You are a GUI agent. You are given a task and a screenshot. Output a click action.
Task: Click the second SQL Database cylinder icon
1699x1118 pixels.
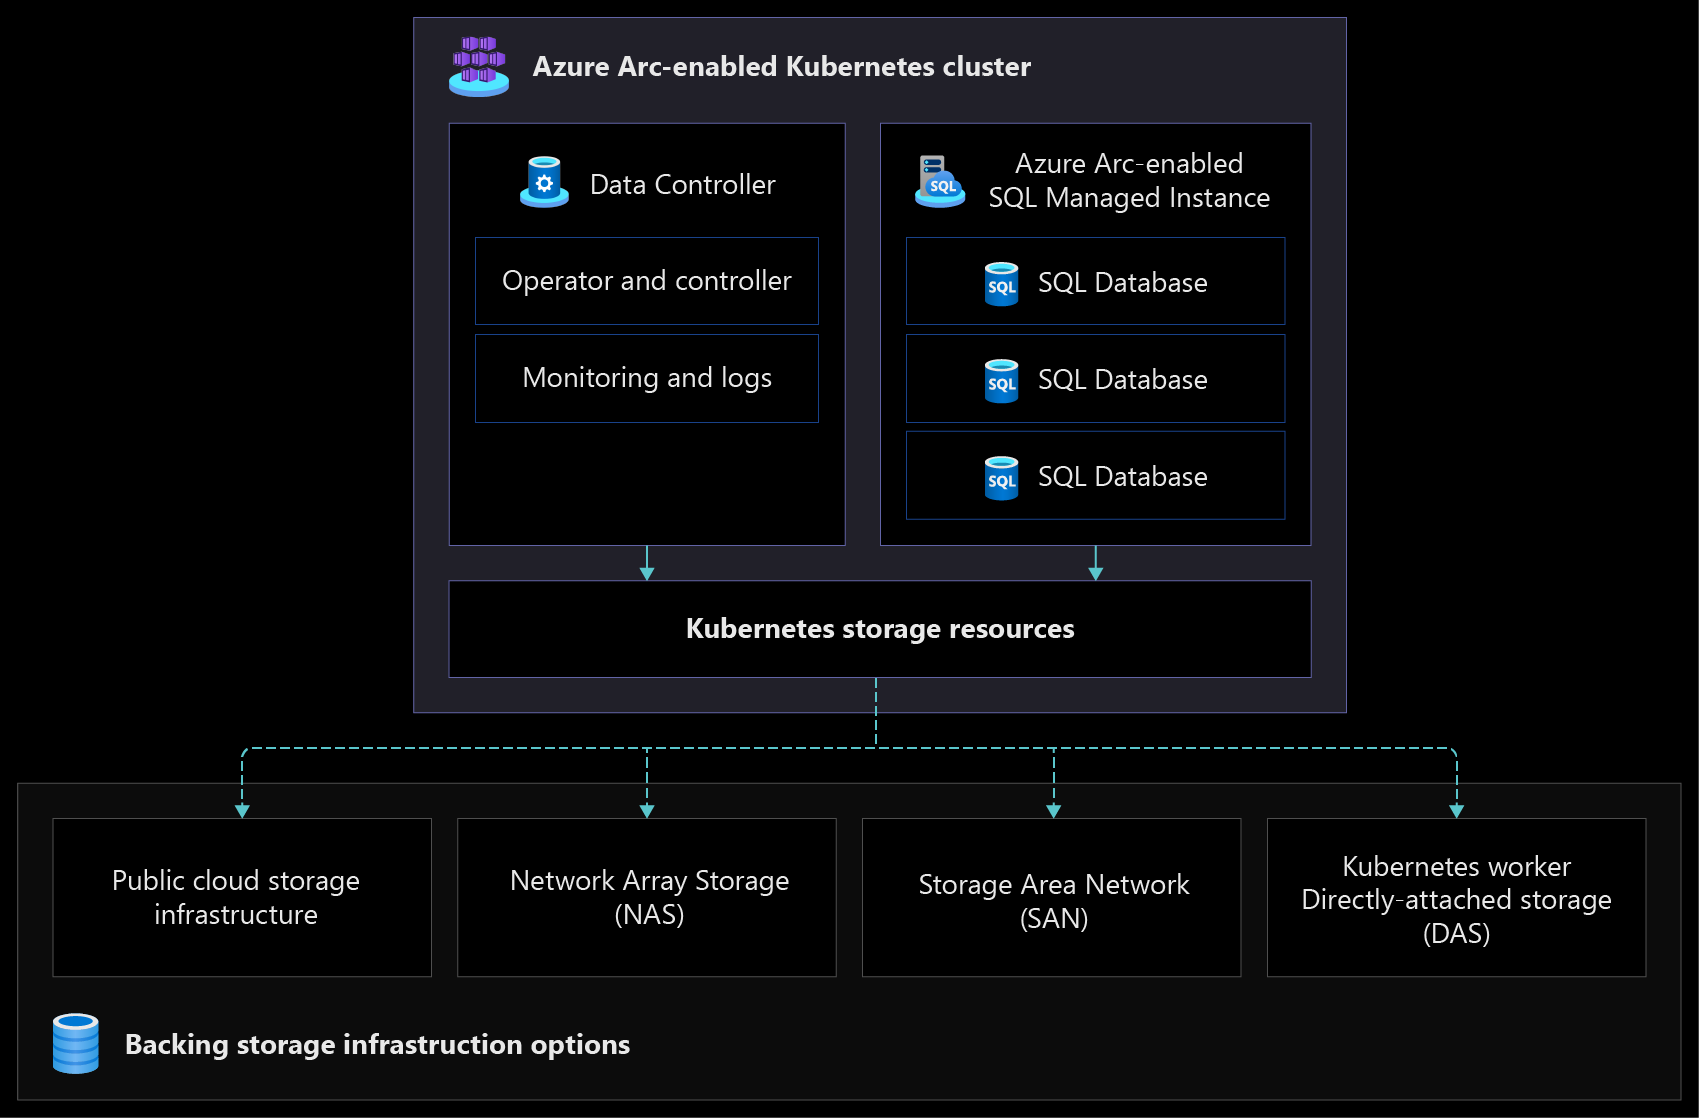(x=1001, y=381)
